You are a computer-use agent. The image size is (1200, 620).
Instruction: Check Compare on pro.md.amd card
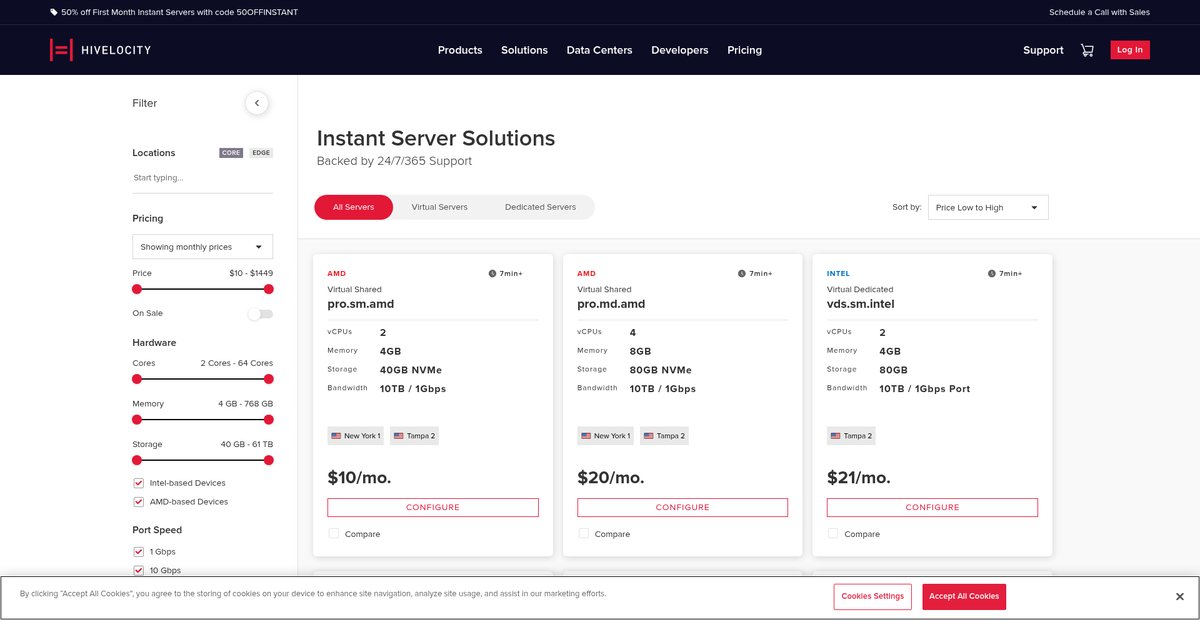tap(583, 534)
